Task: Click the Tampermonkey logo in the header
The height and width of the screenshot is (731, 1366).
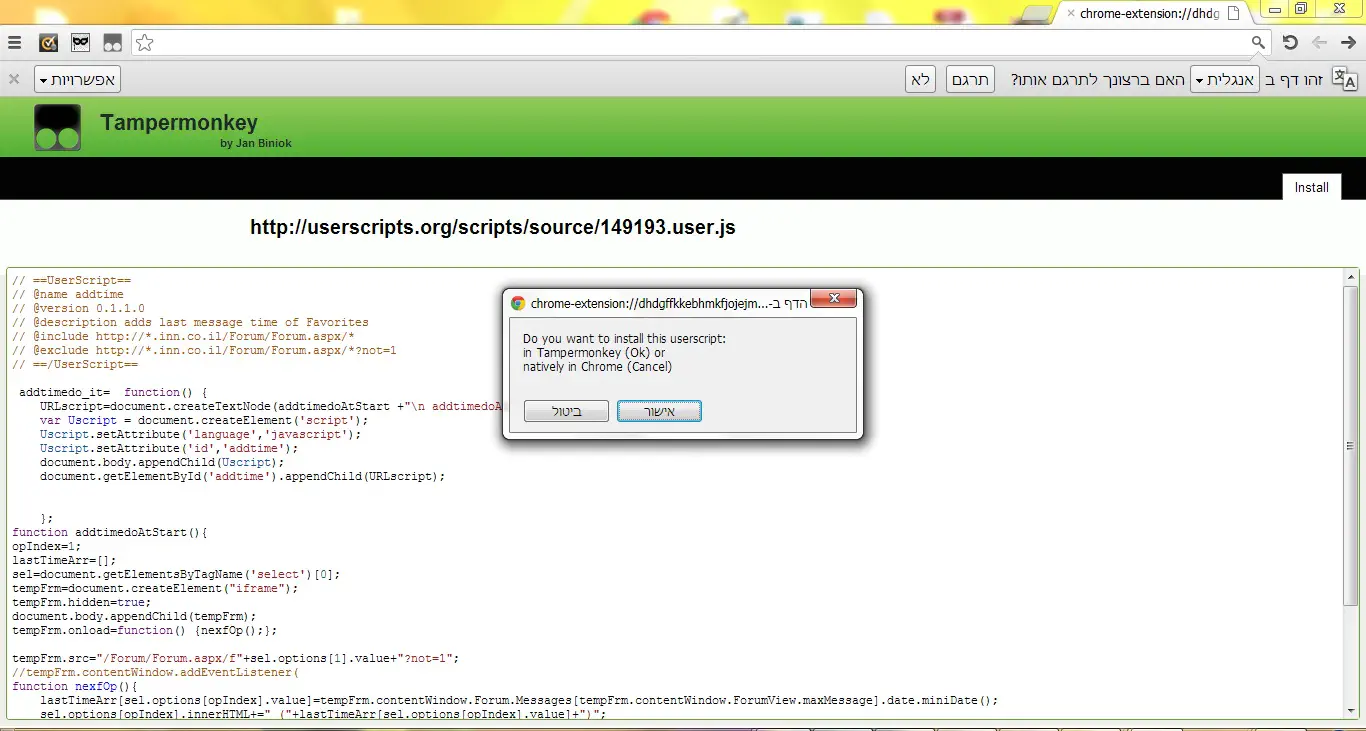Action: pos(58,128)
